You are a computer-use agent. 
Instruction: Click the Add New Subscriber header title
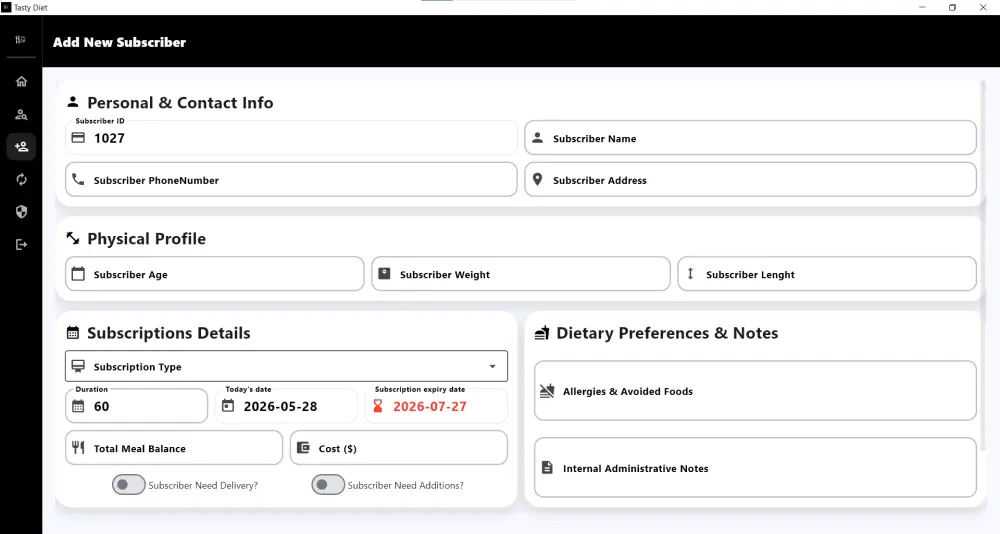pyautogui.click(x=119, y=42)
